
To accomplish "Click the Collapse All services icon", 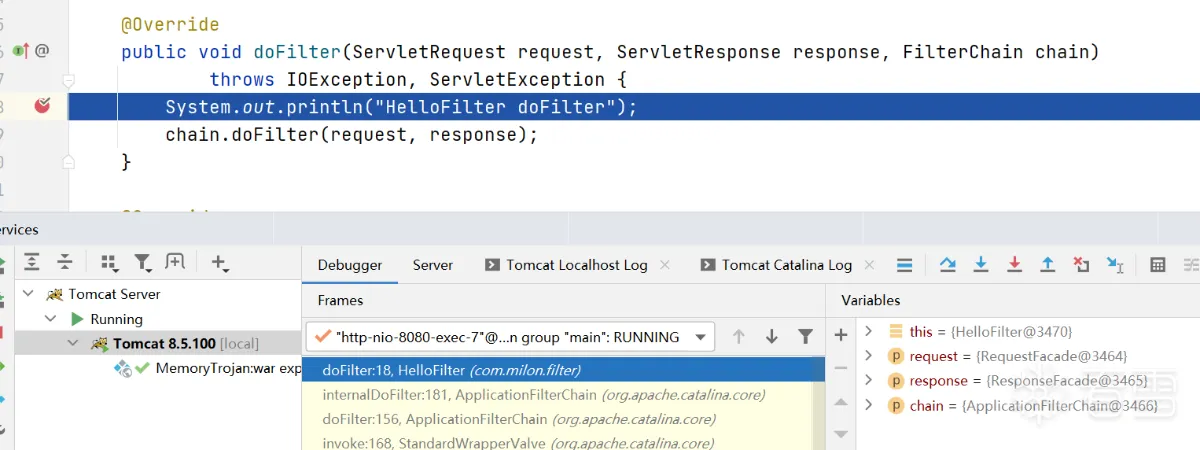I will pos(65,262).
